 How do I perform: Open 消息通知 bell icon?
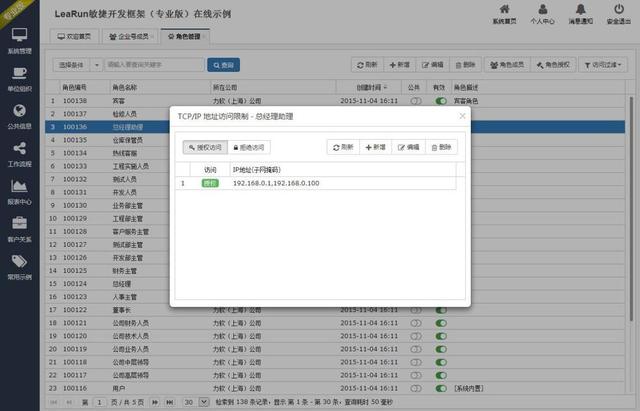(x=580, y=14)
